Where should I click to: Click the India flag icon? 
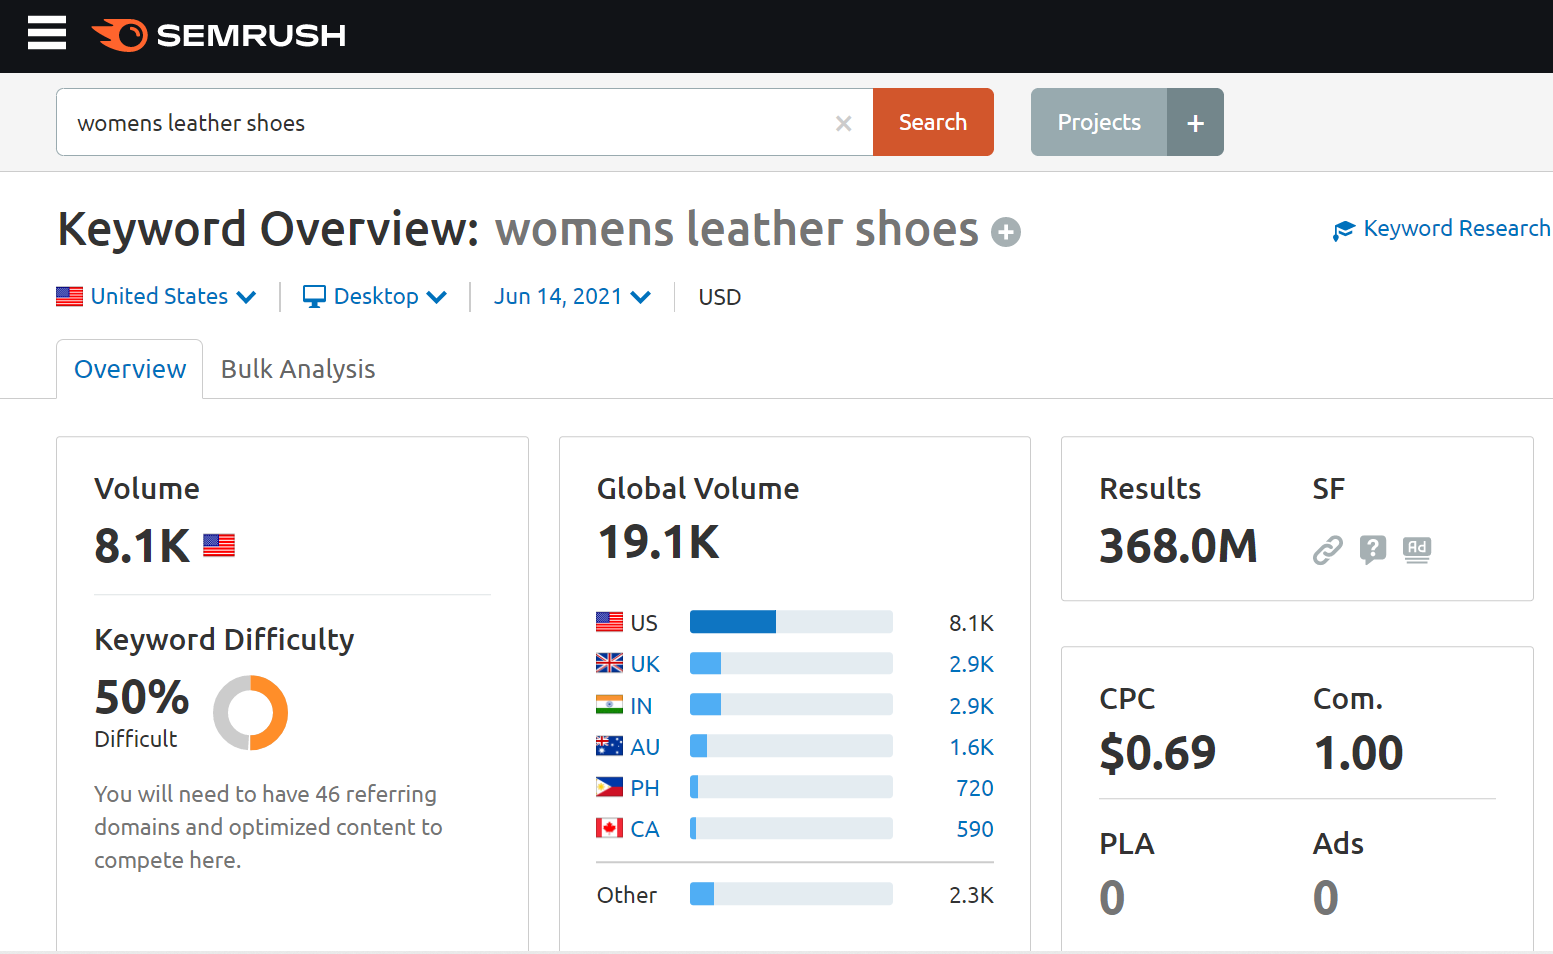(609, 704)
